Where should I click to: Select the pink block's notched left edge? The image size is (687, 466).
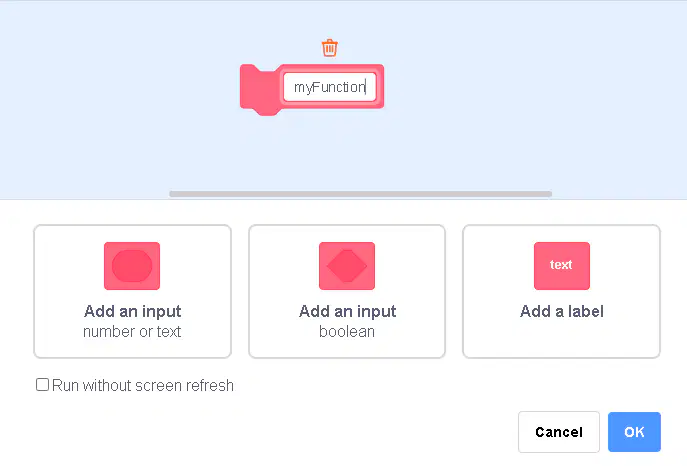[259, 90]
